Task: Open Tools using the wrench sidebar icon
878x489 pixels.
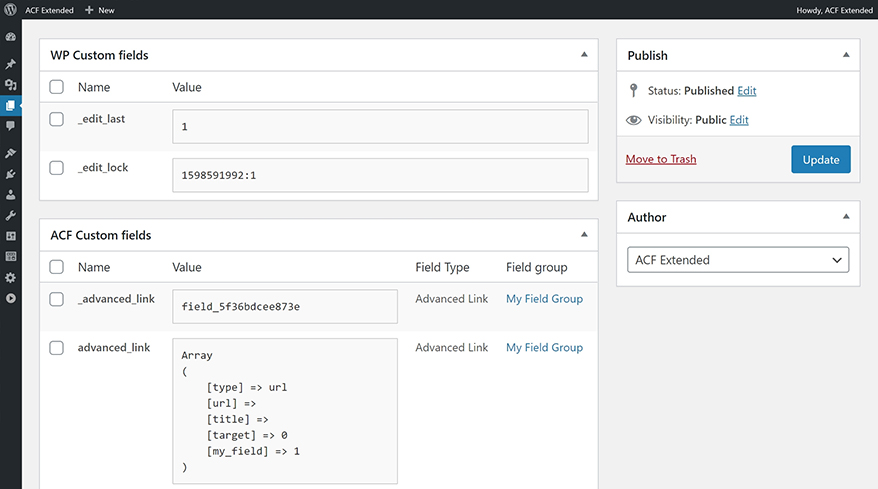Action: coord(11,215)
